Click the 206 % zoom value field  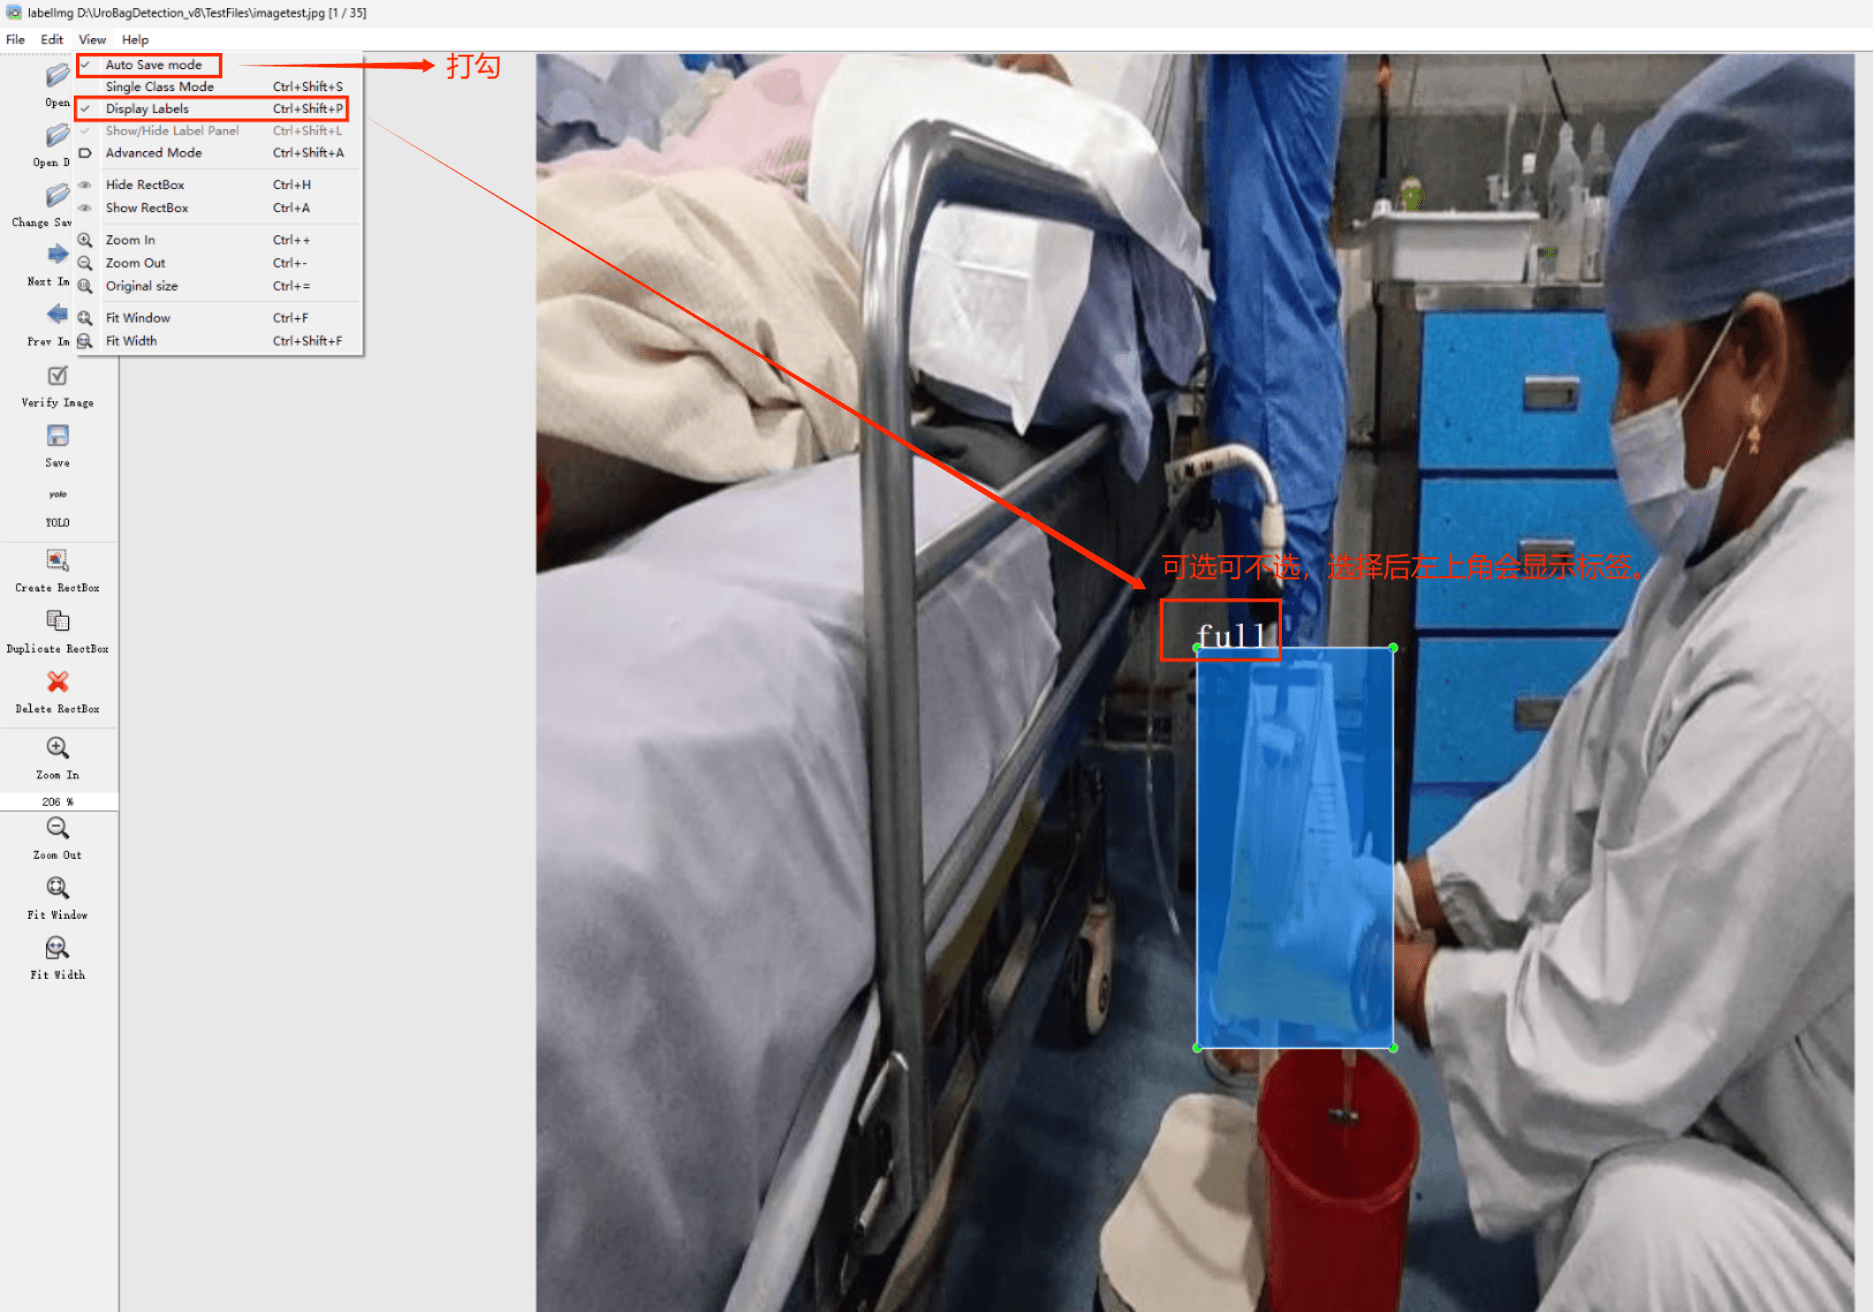pos(58,802)
